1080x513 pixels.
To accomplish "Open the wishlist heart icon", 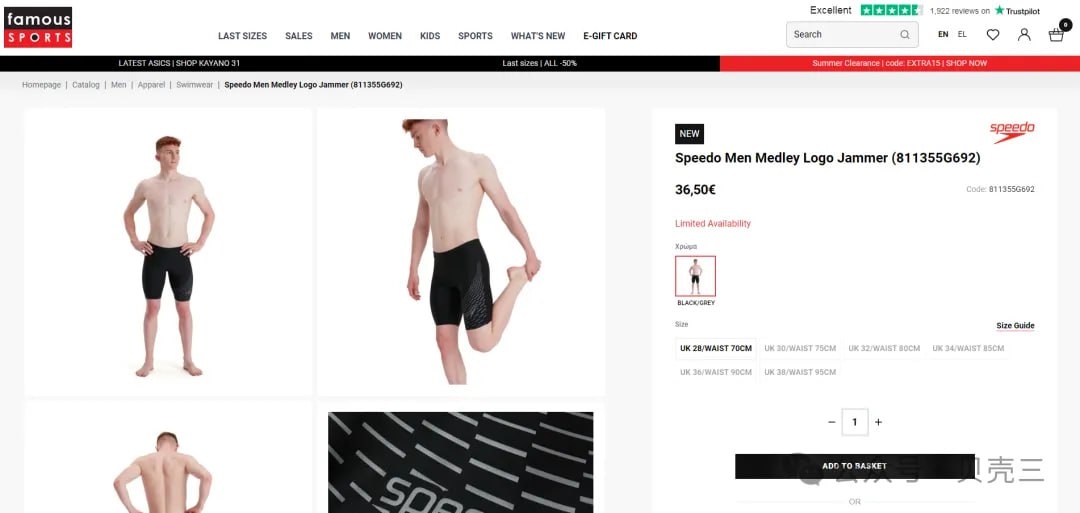I will click(993, 34).
